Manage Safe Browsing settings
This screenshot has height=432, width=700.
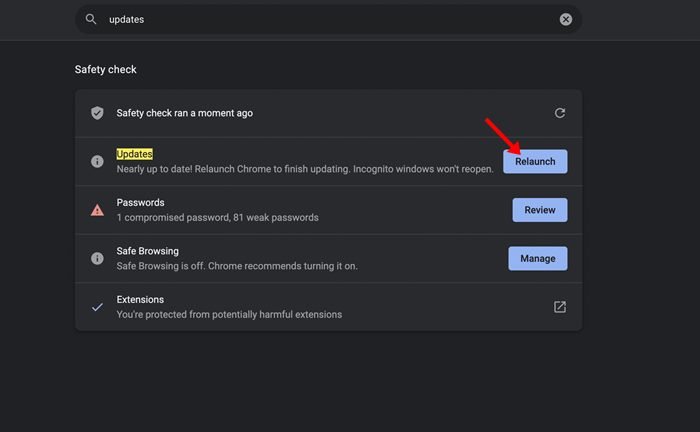(x=537, y=258)
